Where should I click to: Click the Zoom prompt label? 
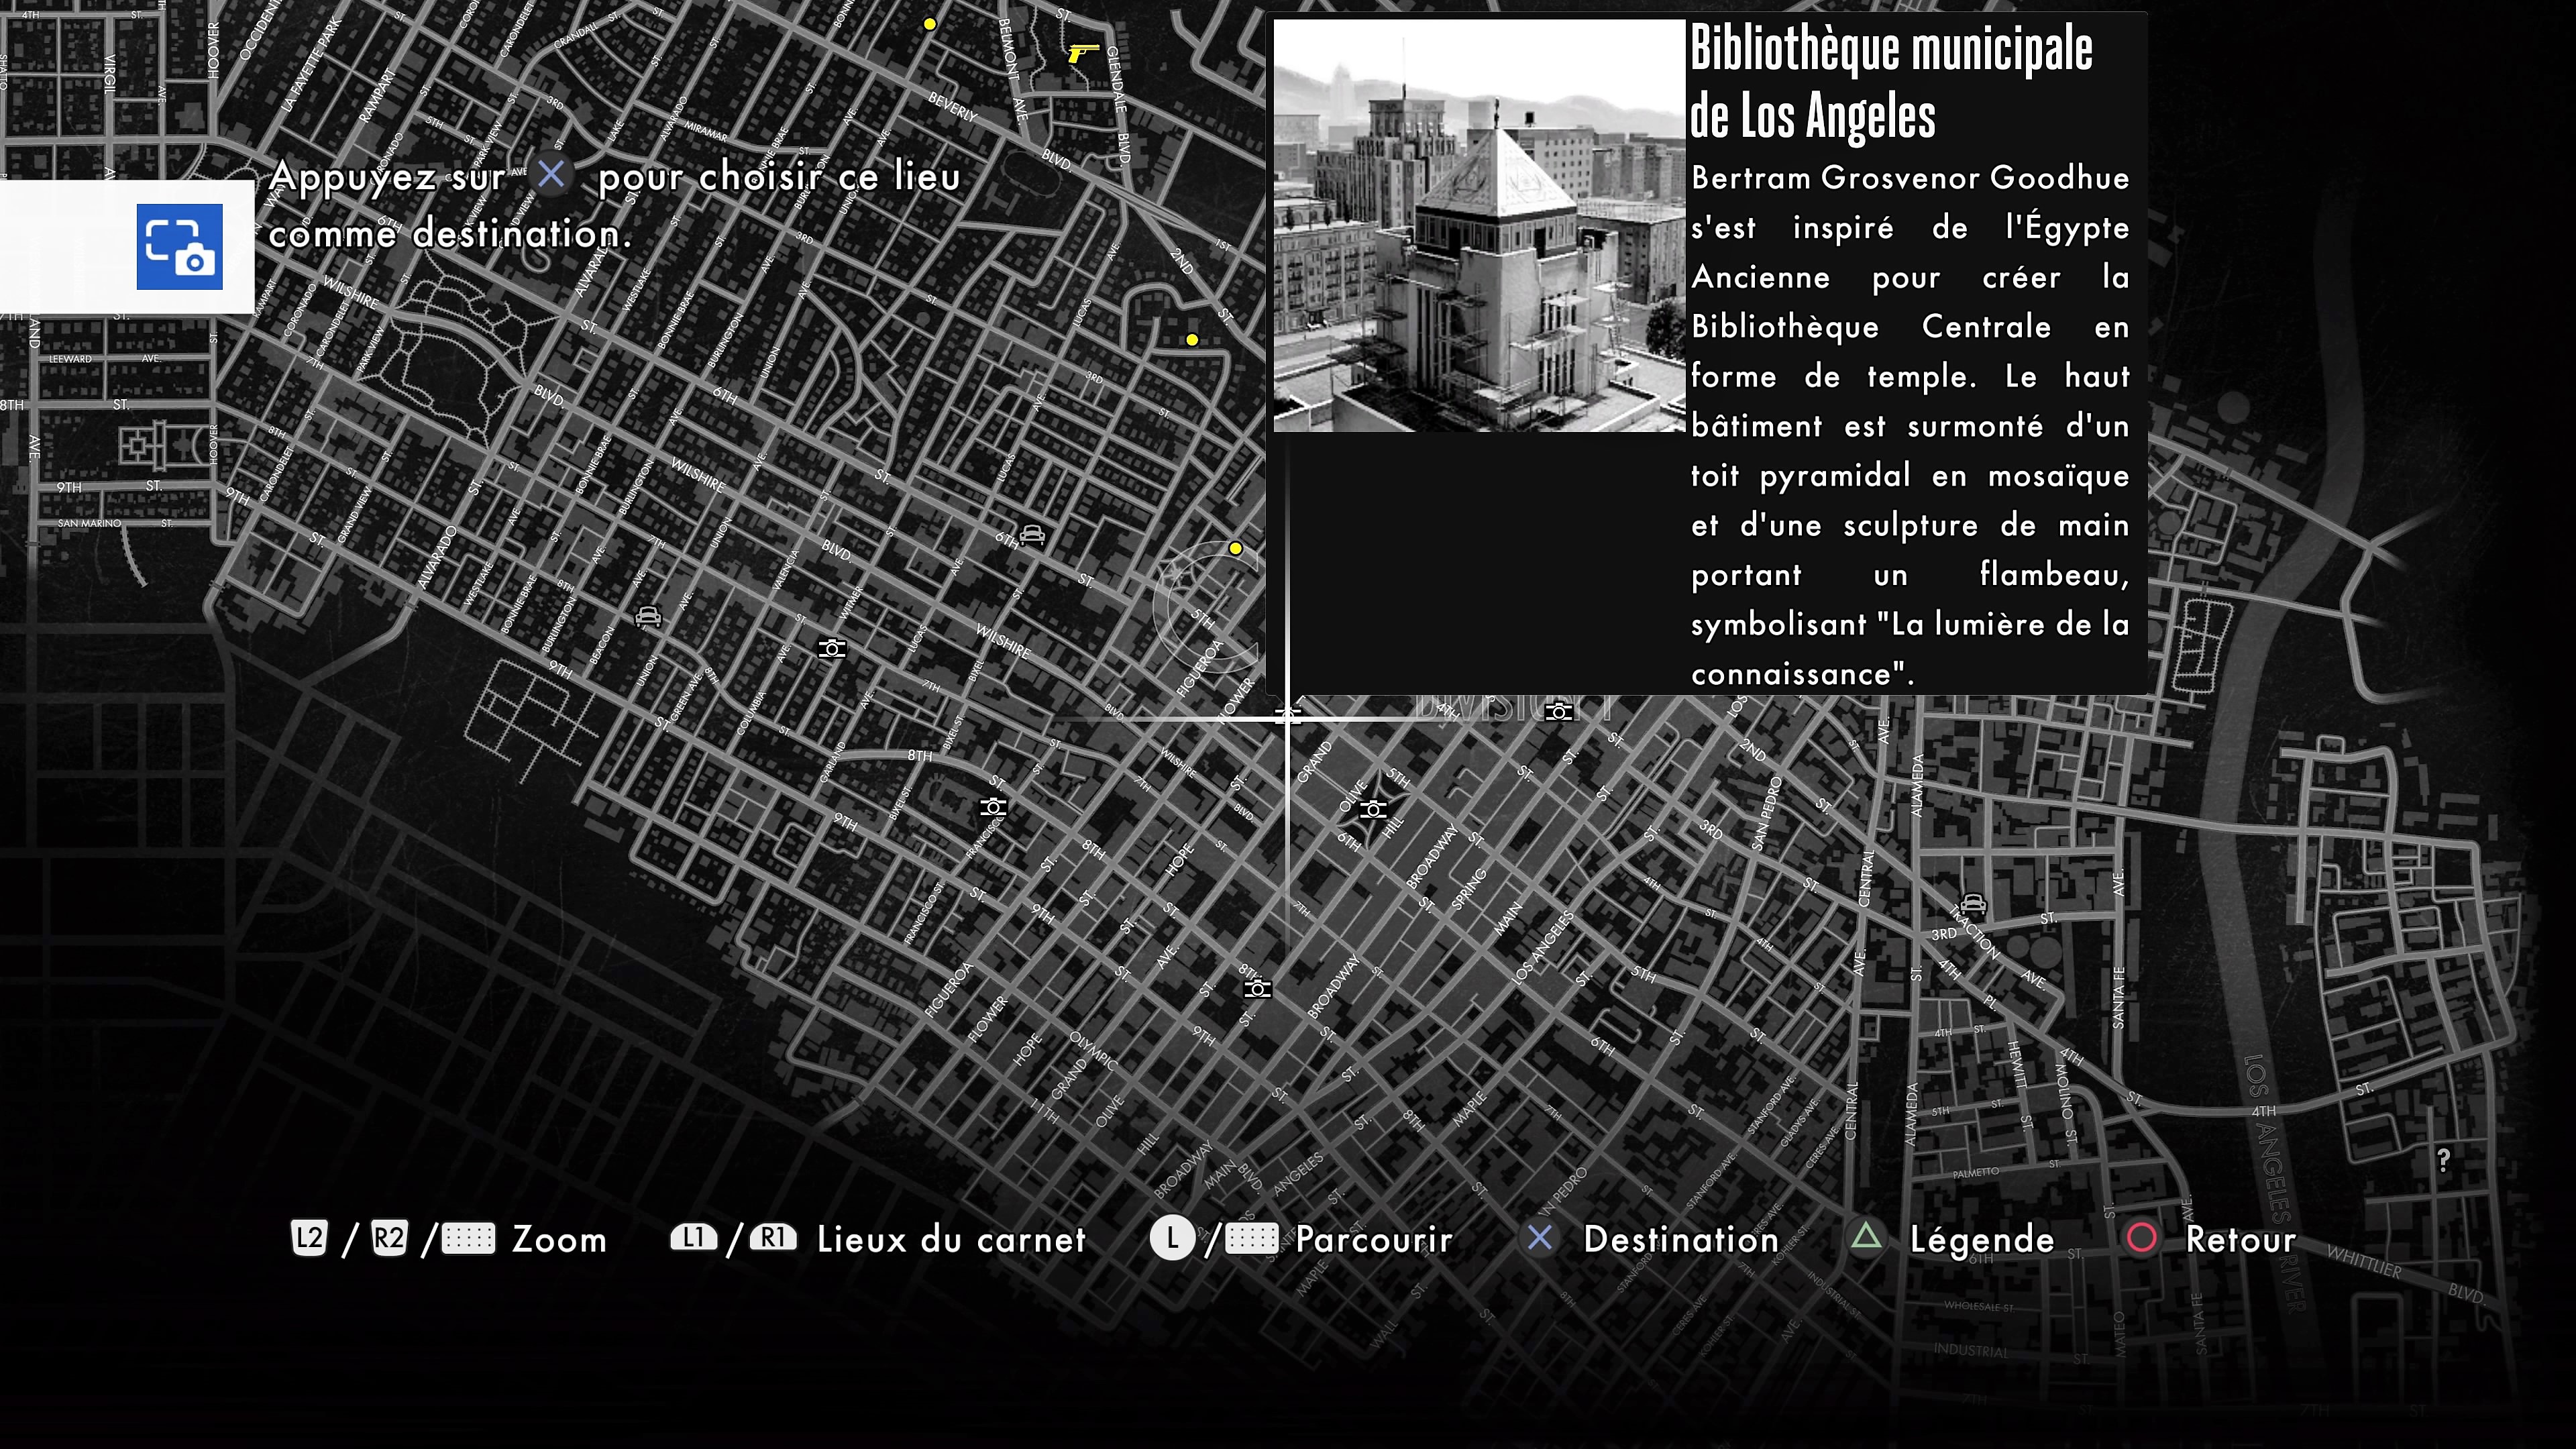tap(559, 1240)
